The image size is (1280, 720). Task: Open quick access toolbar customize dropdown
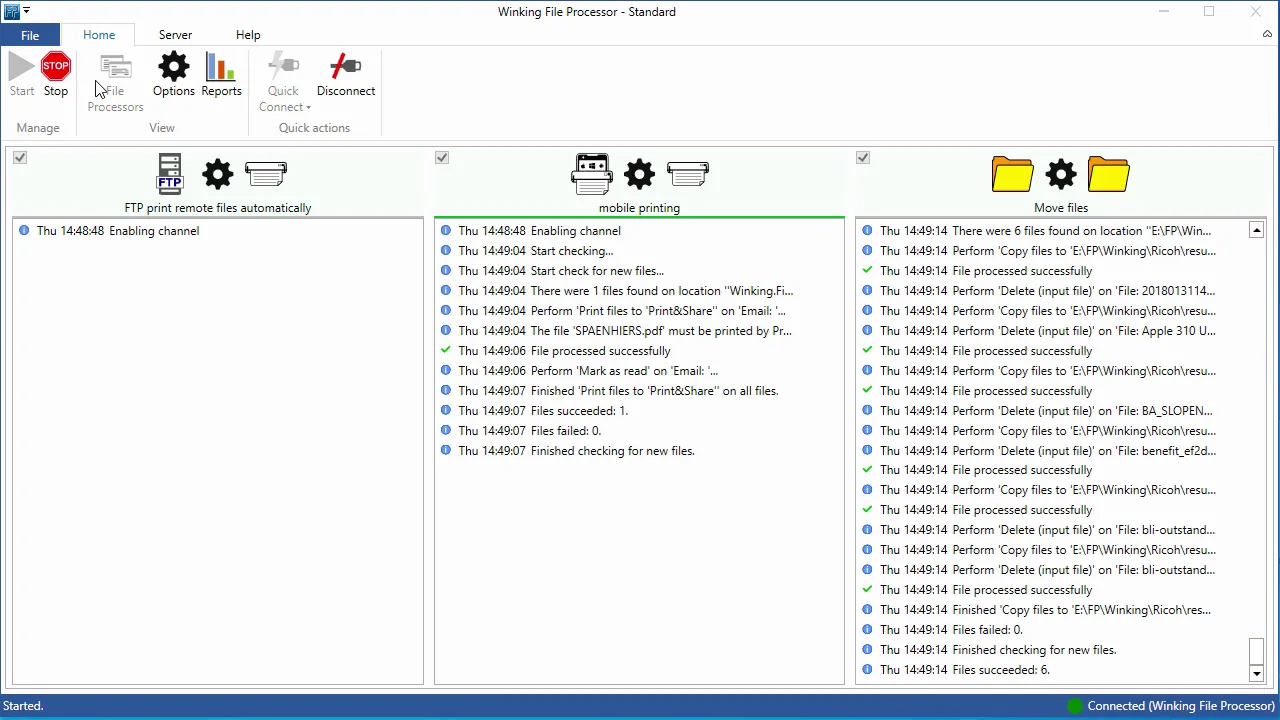tap(27, 11)
